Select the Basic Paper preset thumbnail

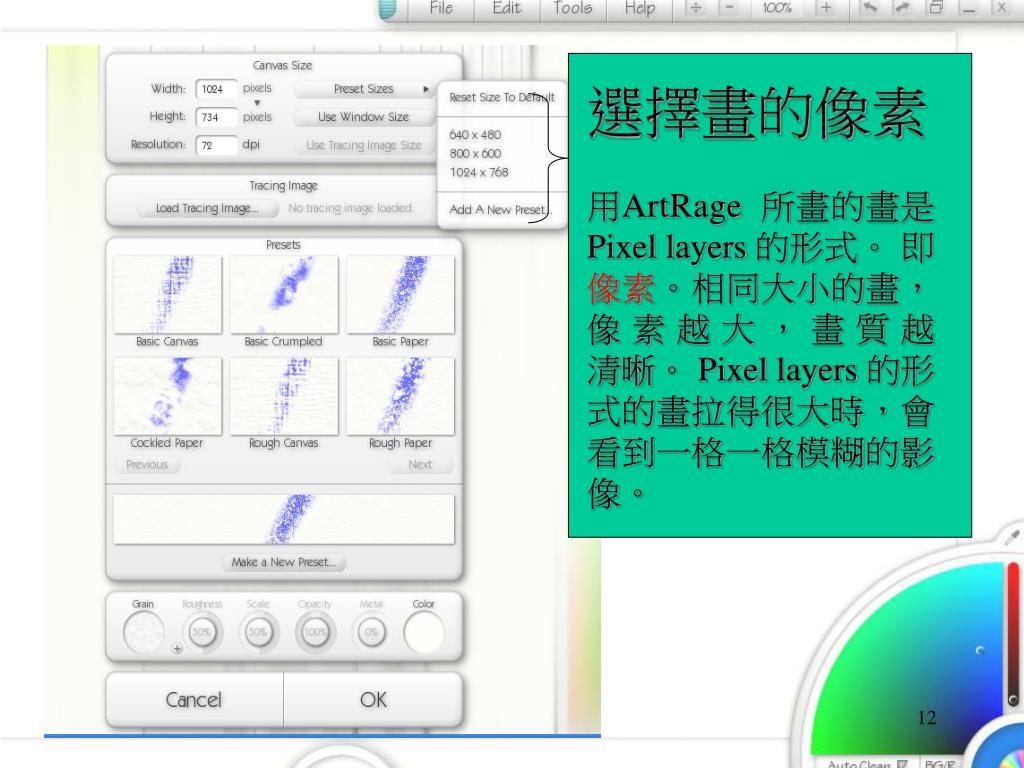click(400, 295)
